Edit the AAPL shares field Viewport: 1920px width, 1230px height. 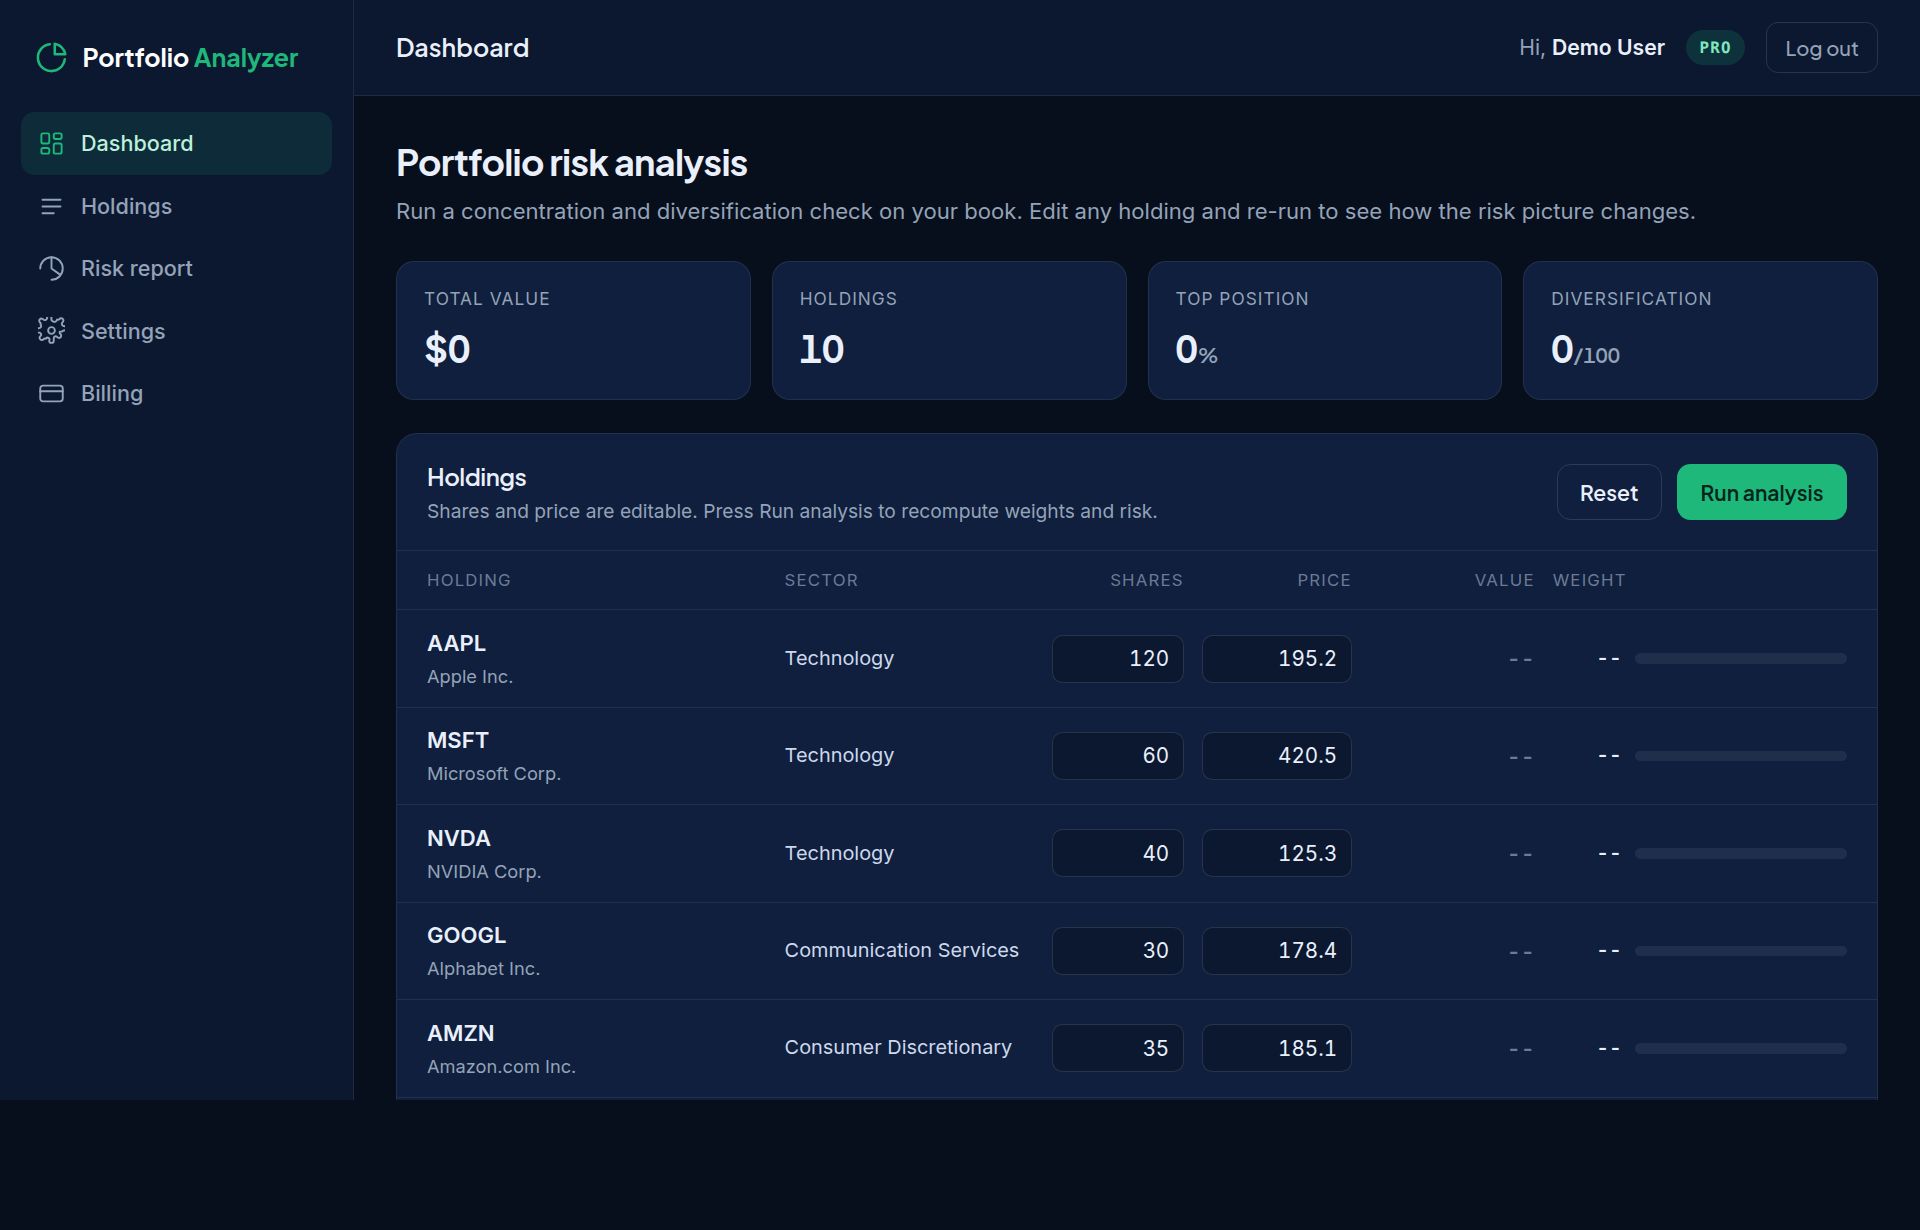1117,658
